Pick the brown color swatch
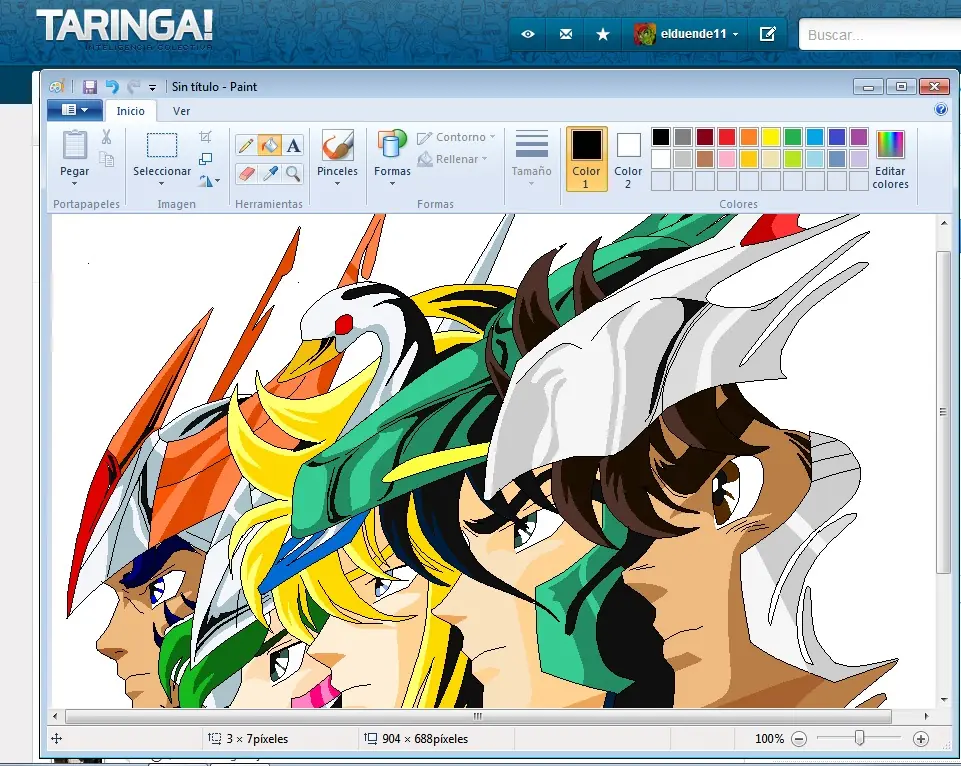 (x=705, y=159)
